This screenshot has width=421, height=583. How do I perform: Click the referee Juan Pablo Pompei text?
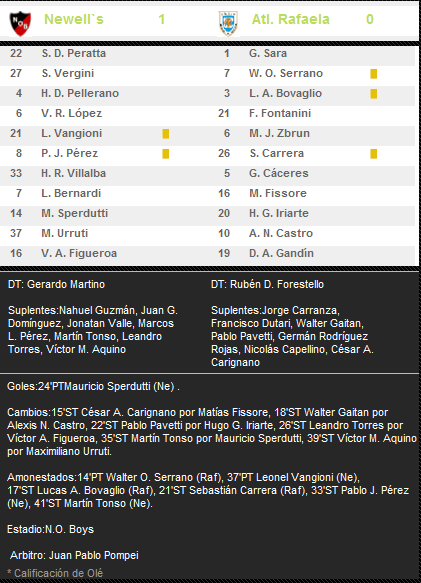pos(94,555)
